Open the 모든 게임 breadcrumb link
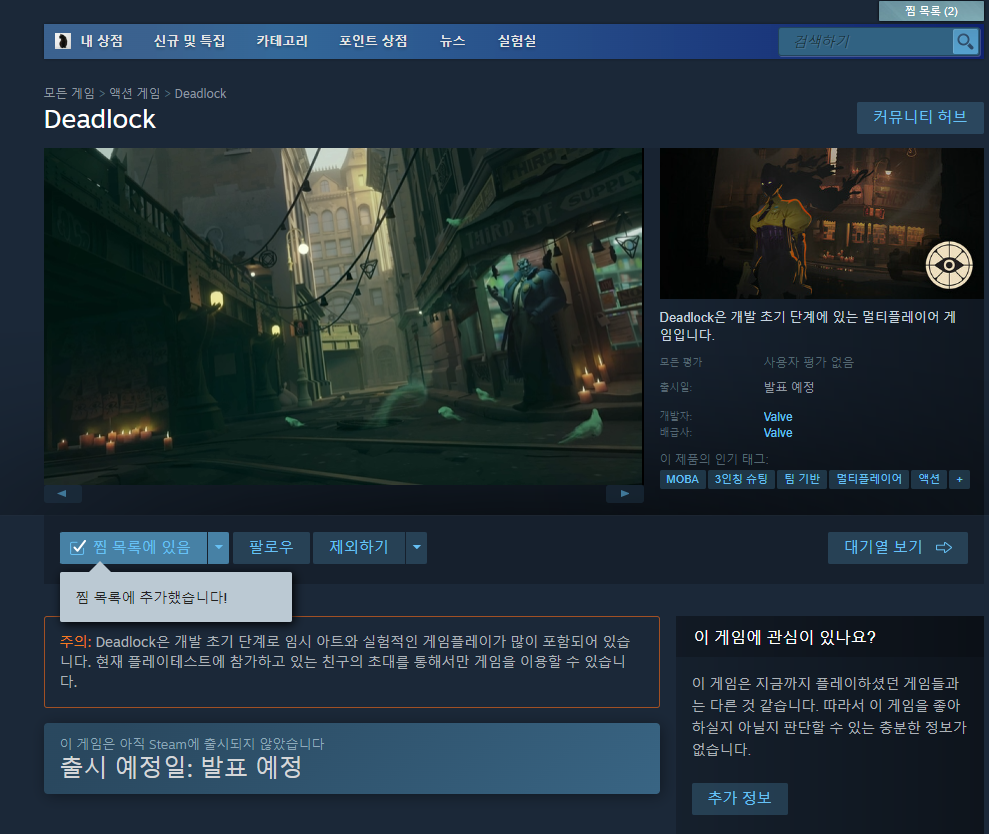This screenshot has width=989, height=834. [x=69, y=93]
